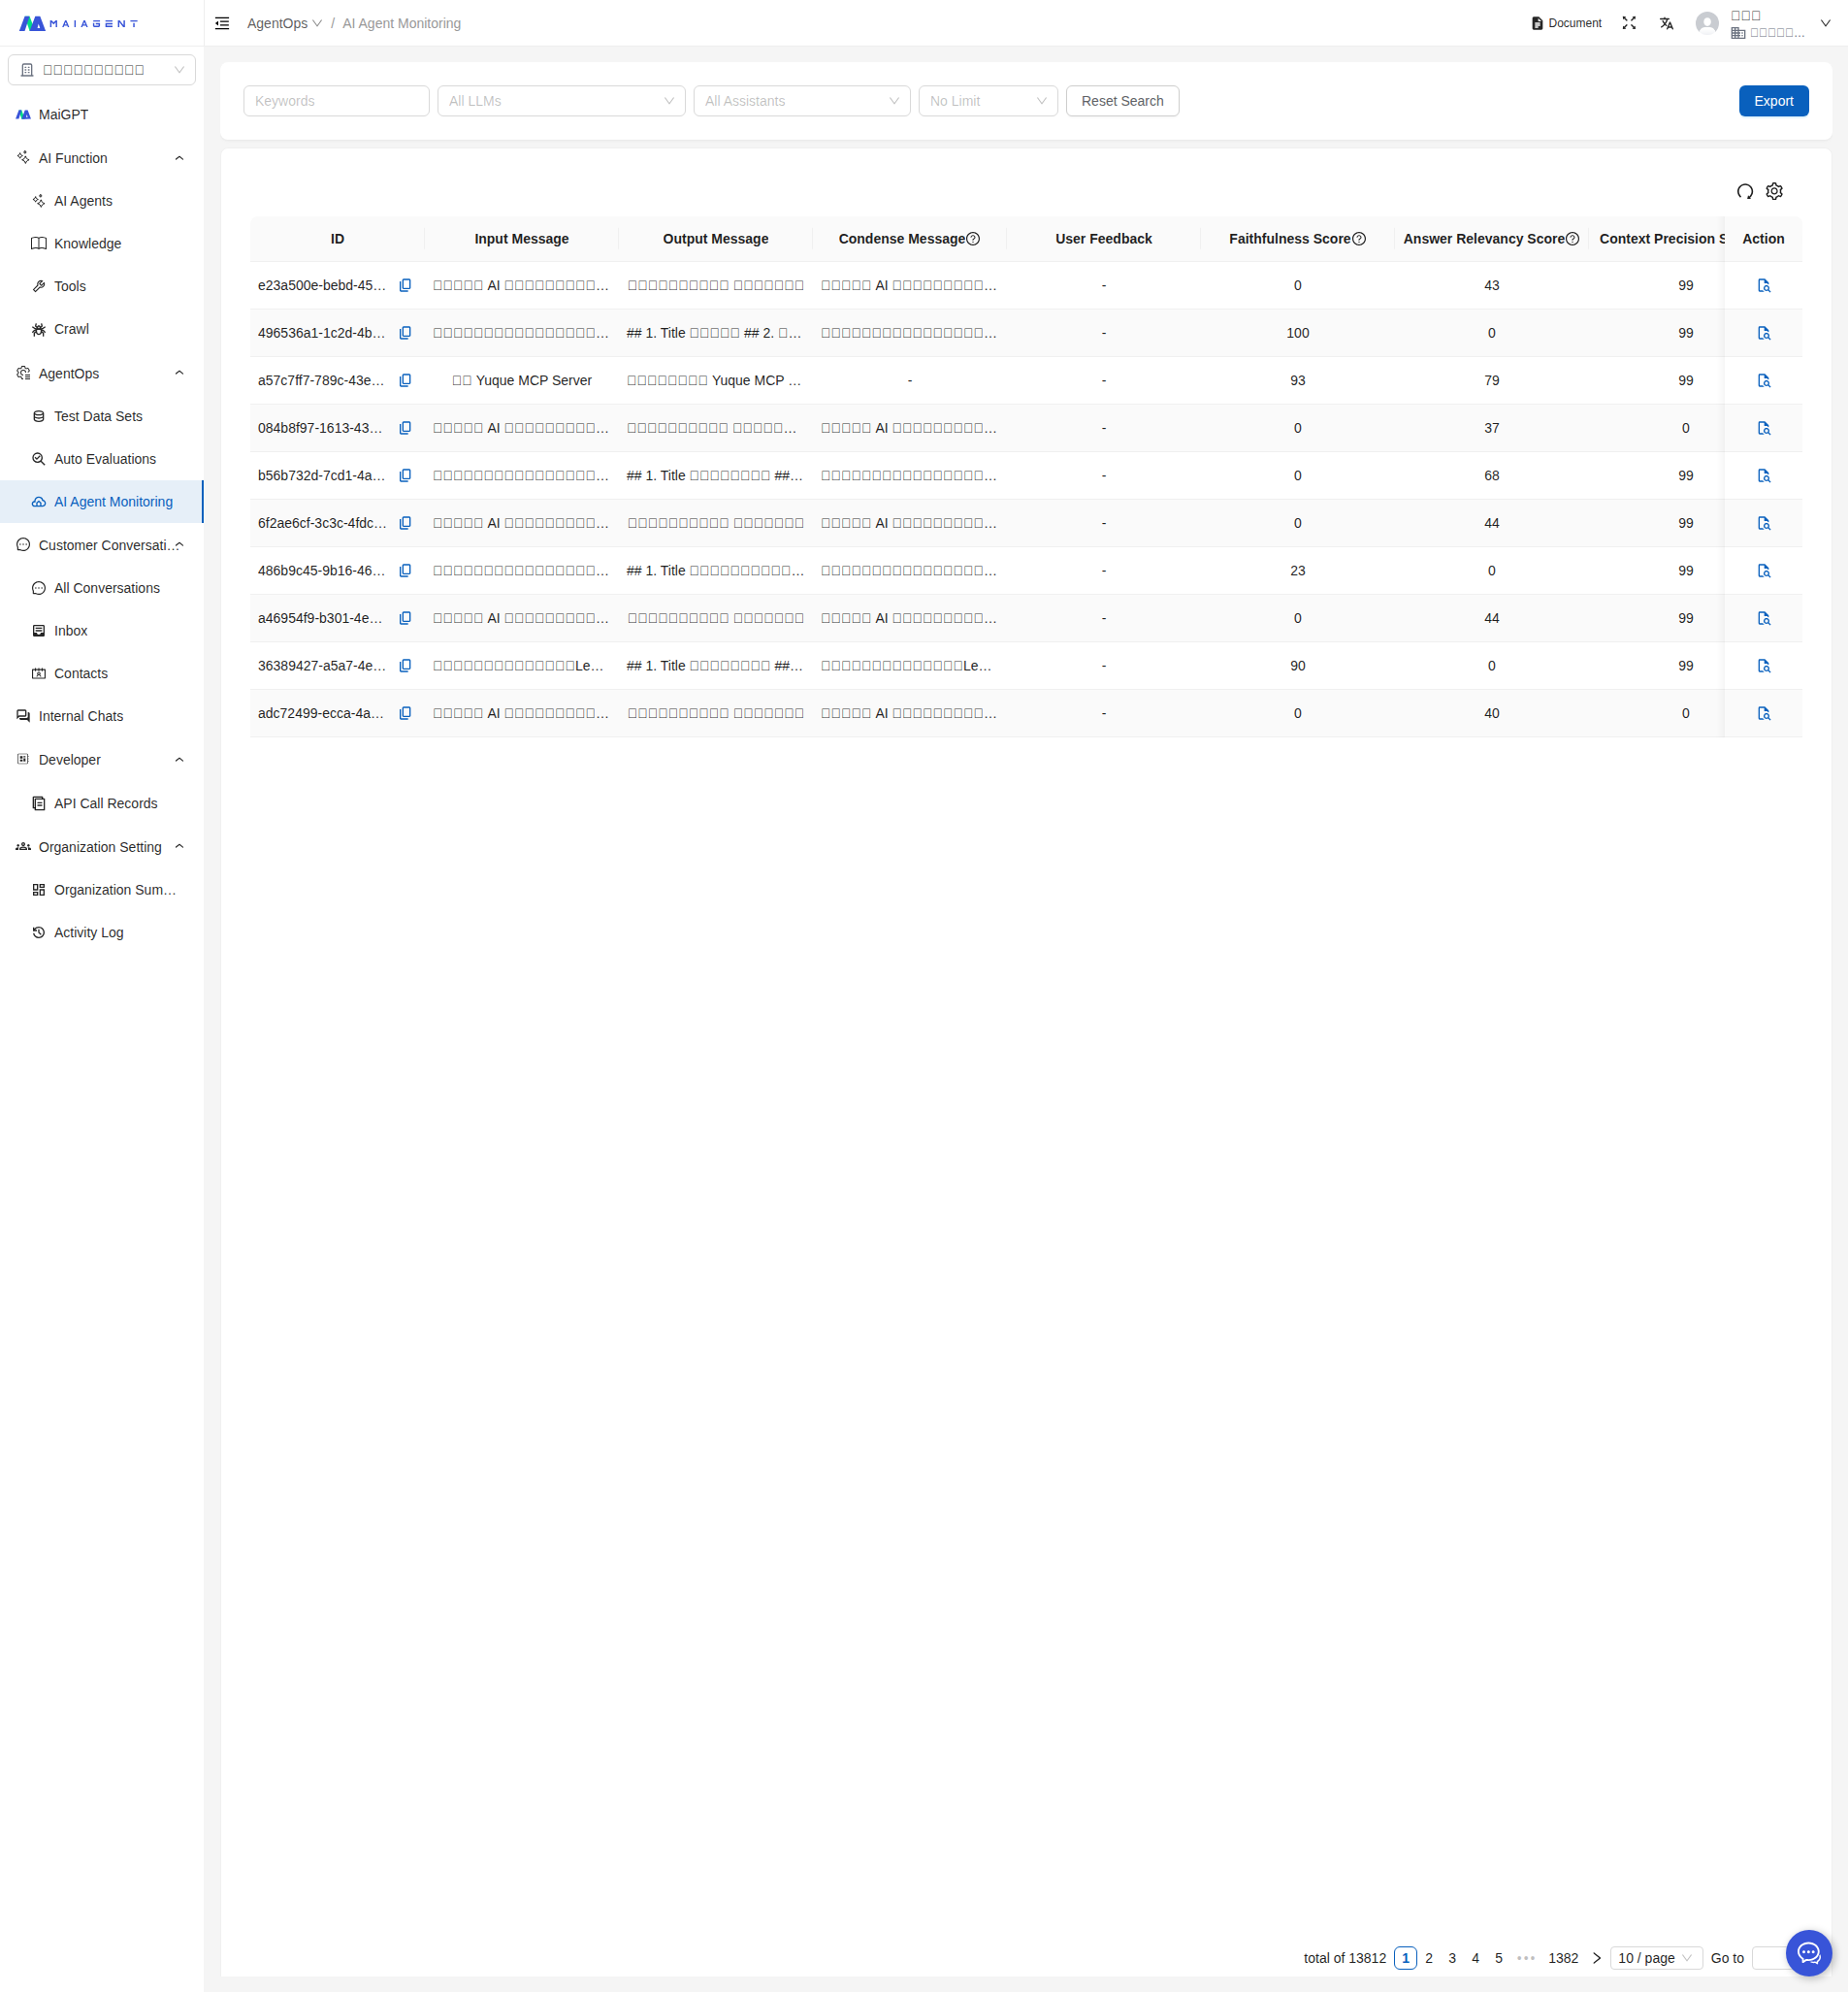The image size is (1848, 1992).
Task: Go to page 2 of results
Action: point(1428,1958)
